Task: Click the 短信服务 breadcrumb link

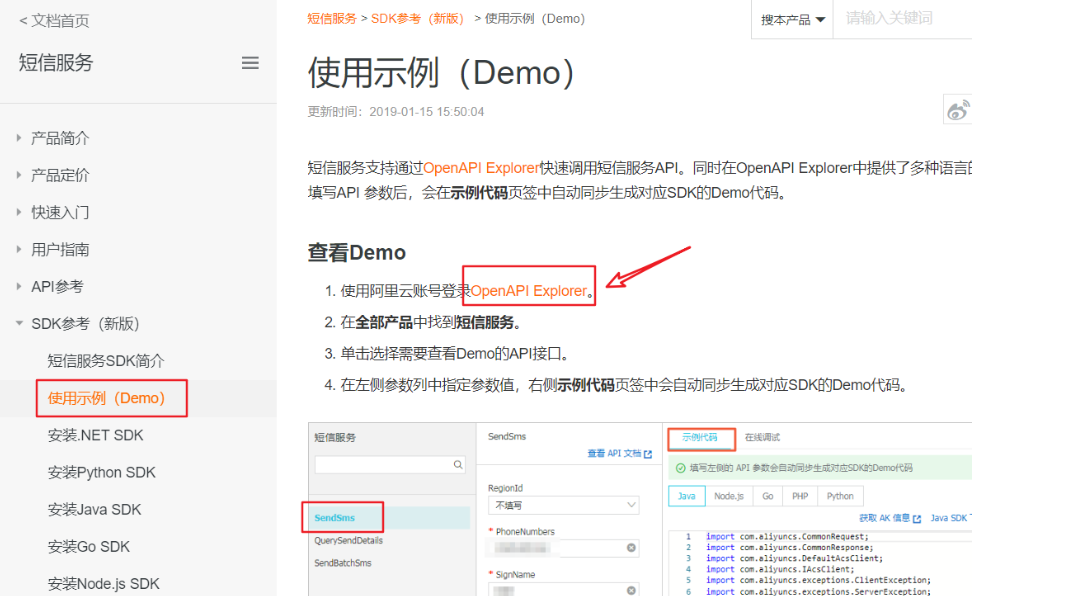Action: tap(331, 17)
